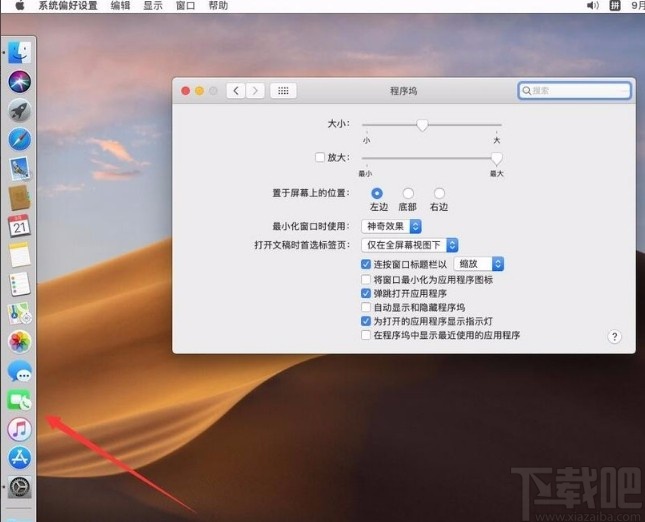Open the 神奇效果 minimize effect dropdown
Image resolution: width=645 pixels, height=522 pixels.
[391, 226]
